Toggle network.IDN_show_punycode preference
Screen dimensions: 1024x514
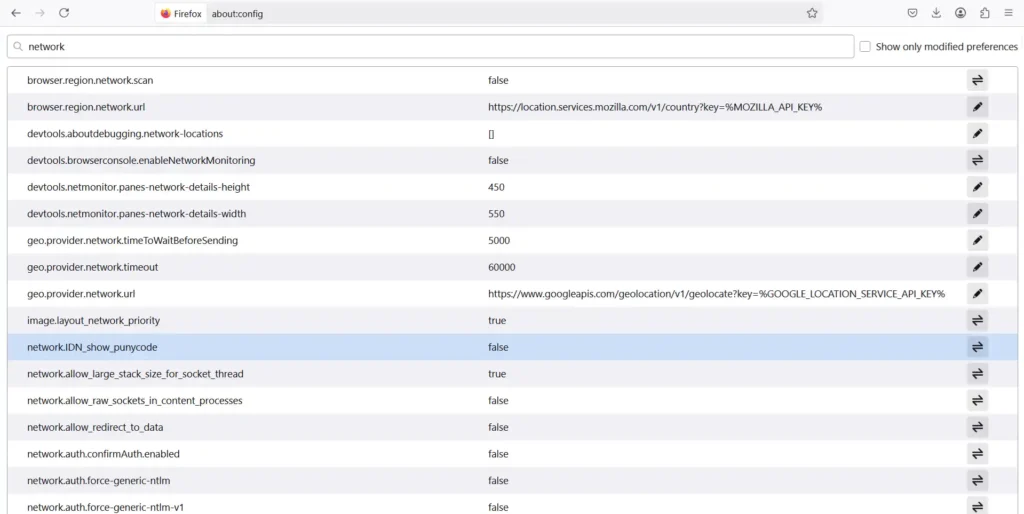click(x=977, y=347)
